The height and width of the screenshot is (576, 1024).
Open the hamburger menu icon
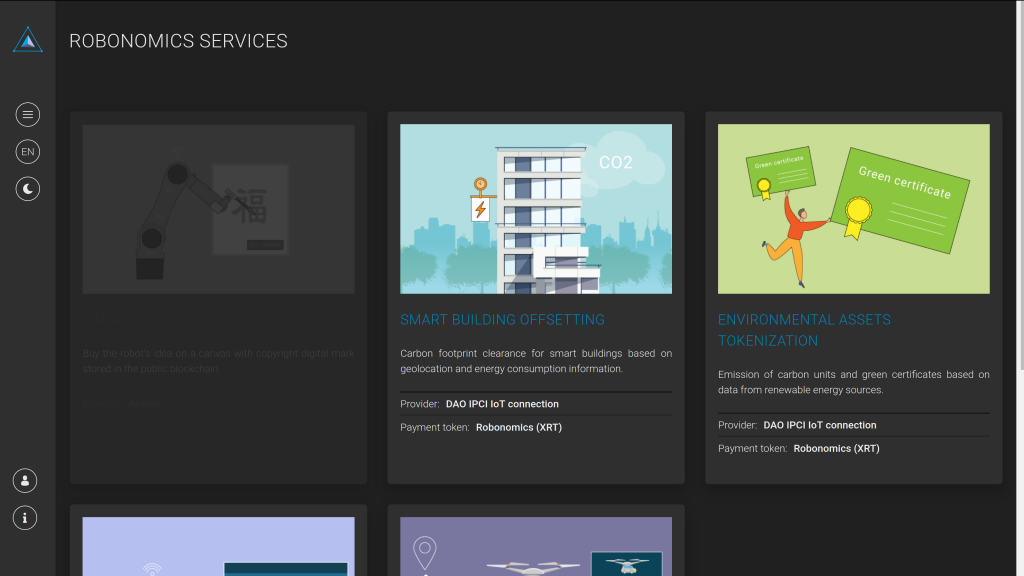(x=27, y=114)
